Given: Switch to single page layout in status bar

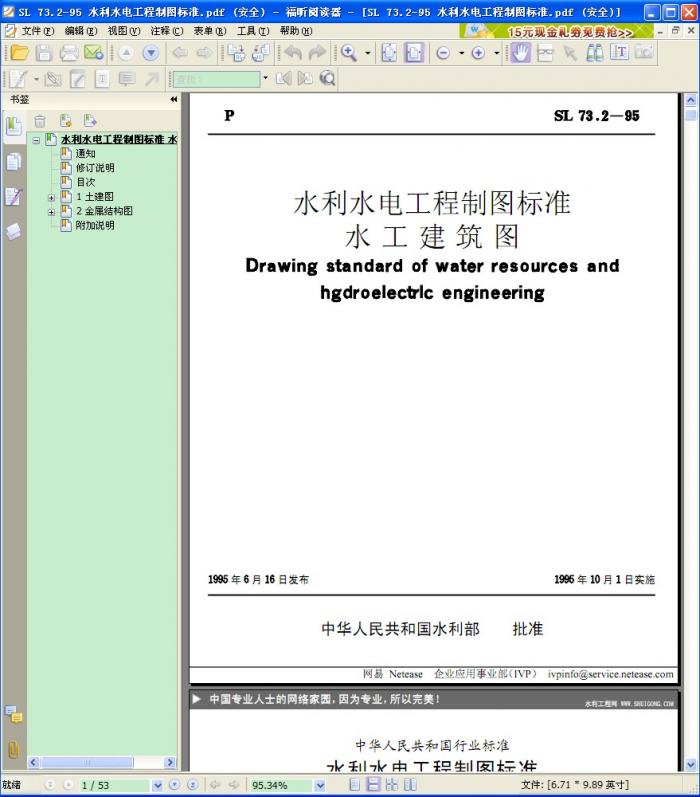Looking at the screenshot, I should pyautogui.click(x=355, y=785).
